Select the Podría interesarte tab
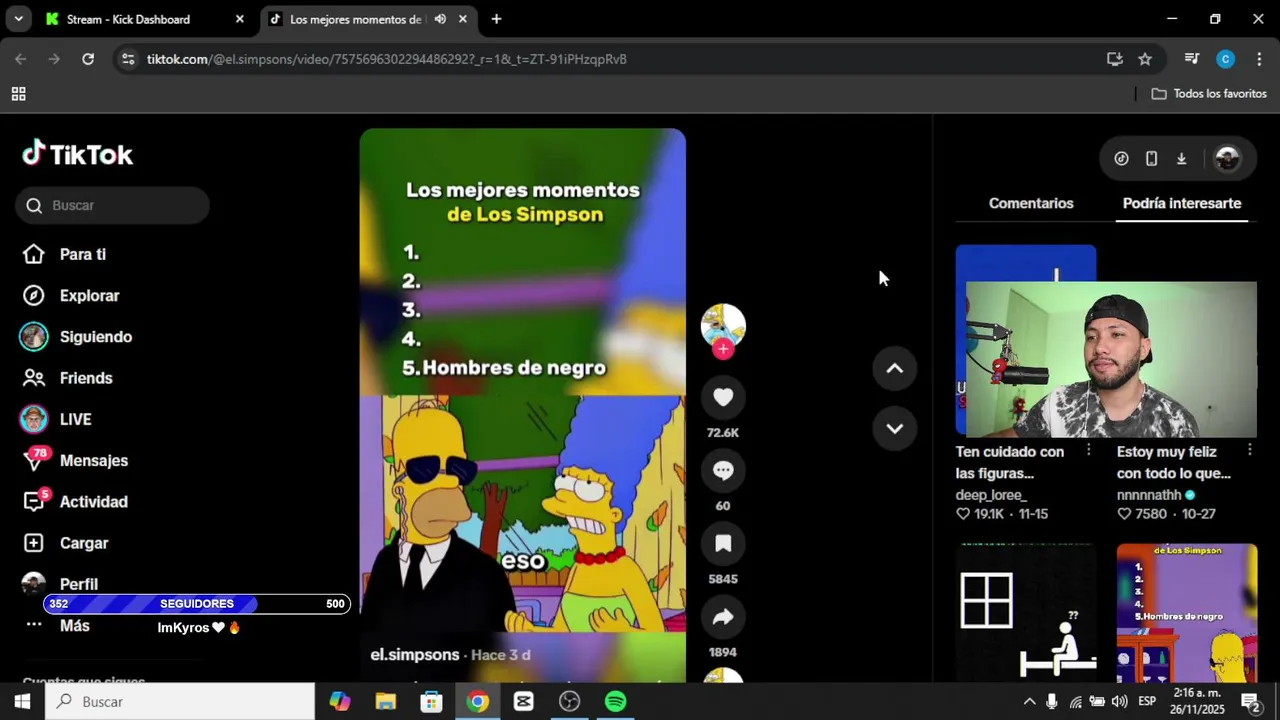The width and height of the screenshot is (1280, 720). 1182,203
